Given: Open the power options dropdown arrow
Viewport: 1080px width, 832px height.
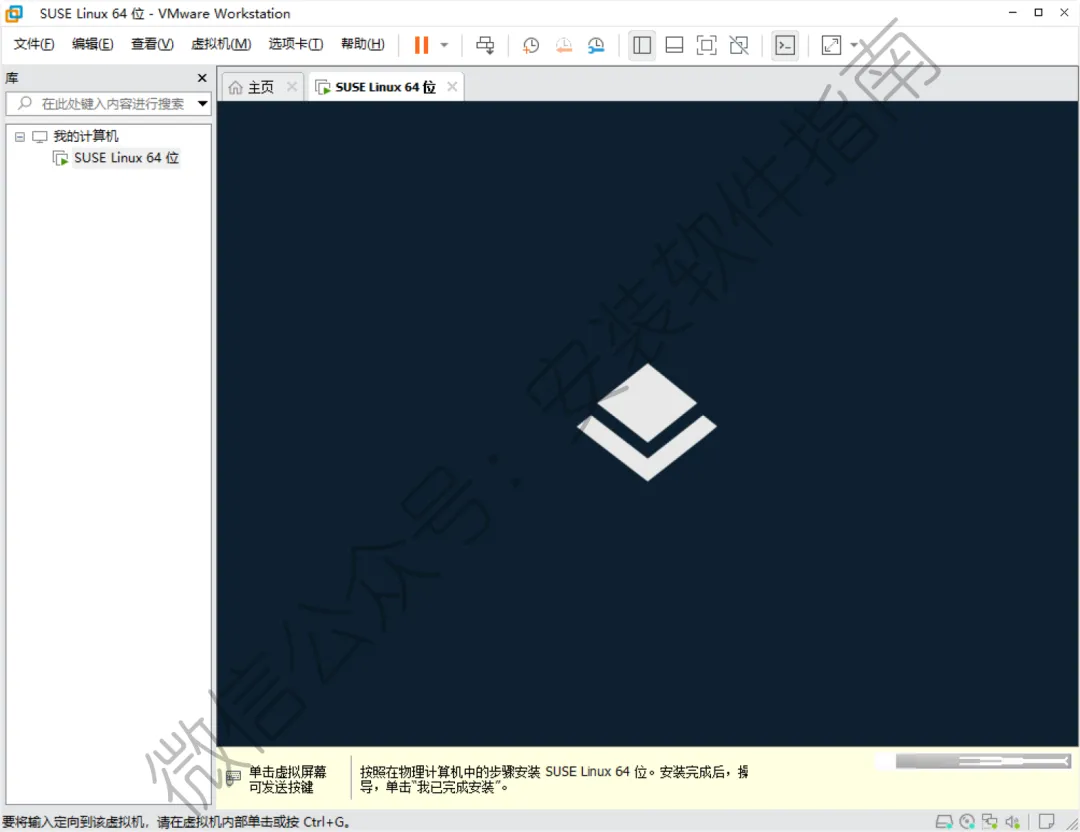Looking at the screenshot, I should point(444,45).
